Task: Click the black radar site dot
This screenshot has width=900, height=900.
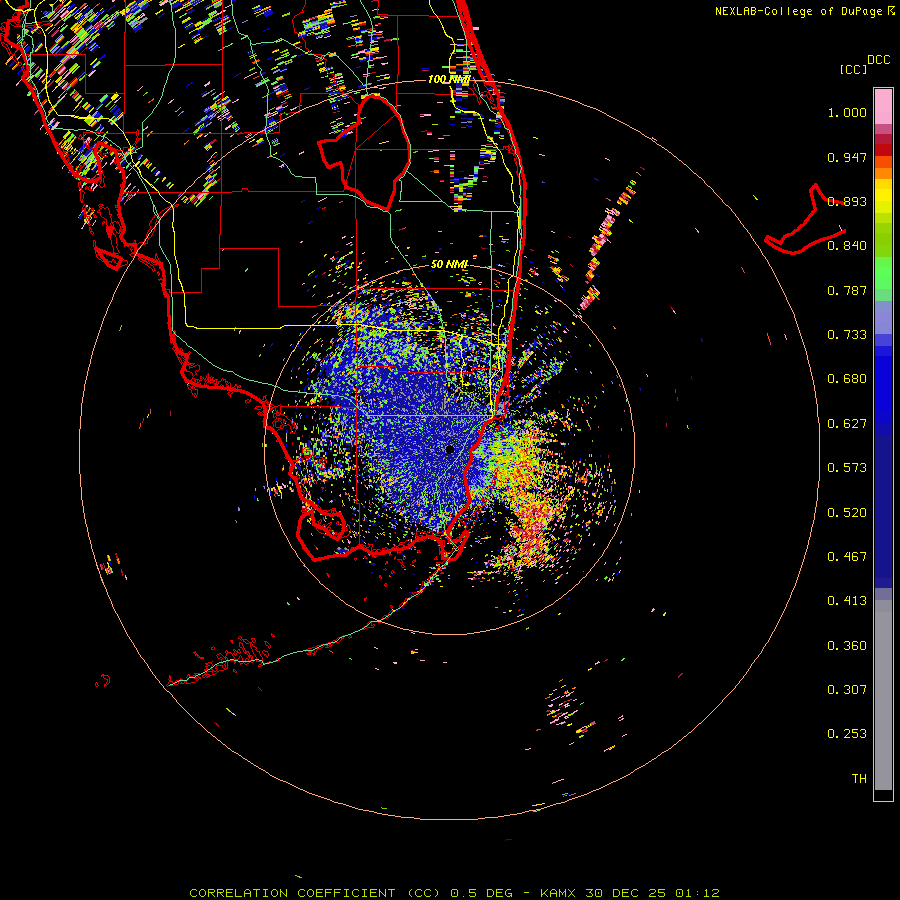Action: click(x=449, y=449)
